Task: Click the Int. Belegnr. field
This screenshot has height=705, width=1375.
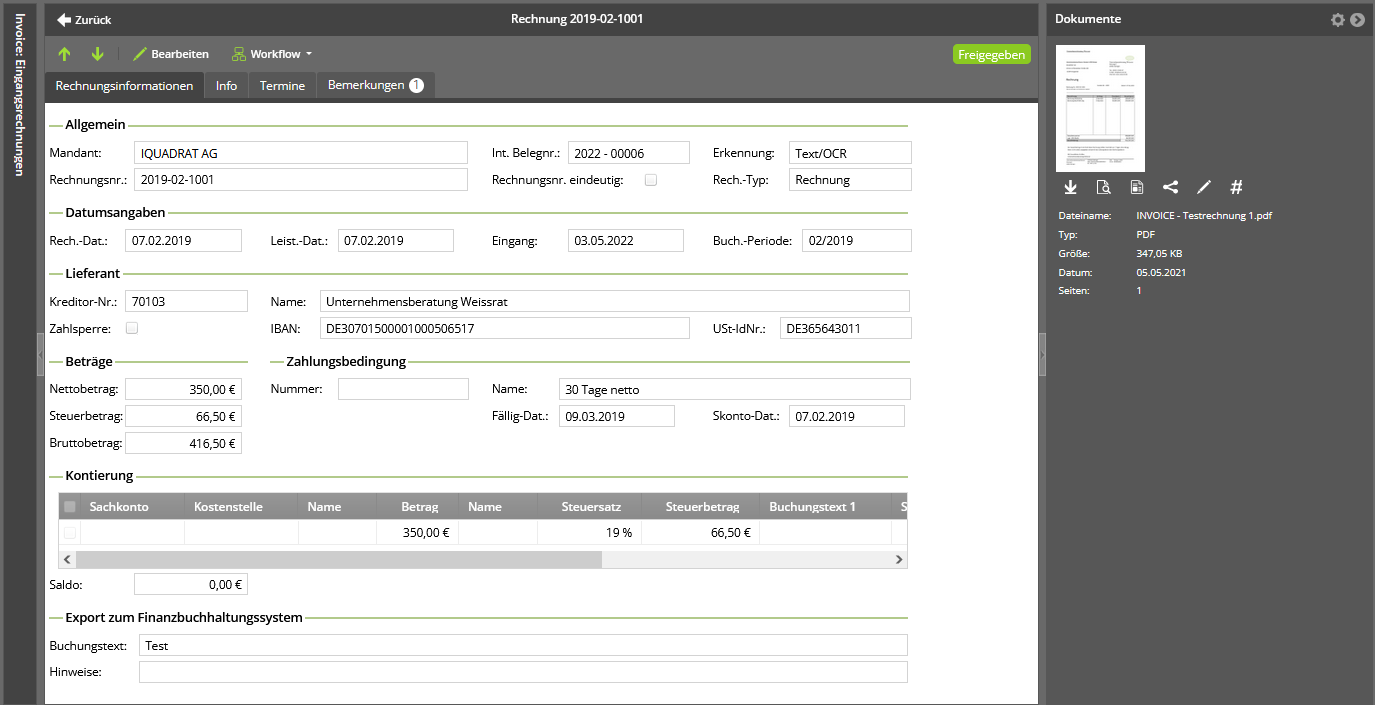Action: tap(629, 153)
